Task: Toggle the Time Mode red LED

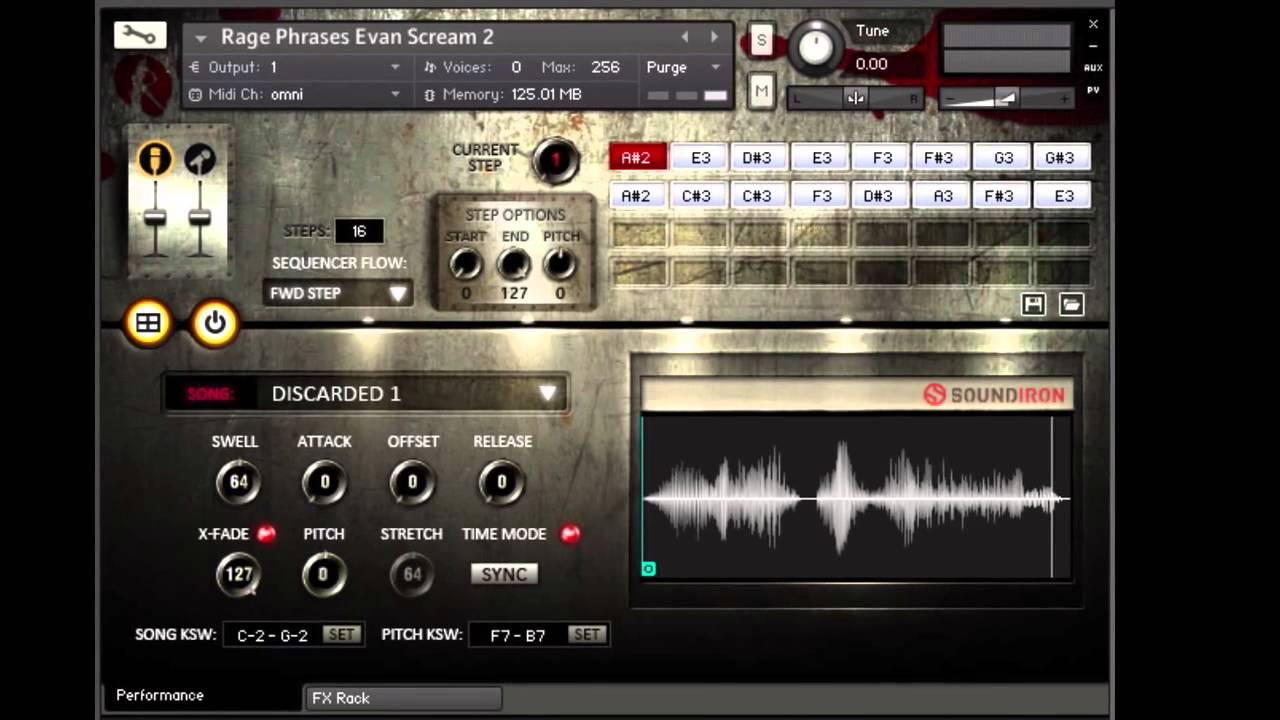Action: (570, 534)
